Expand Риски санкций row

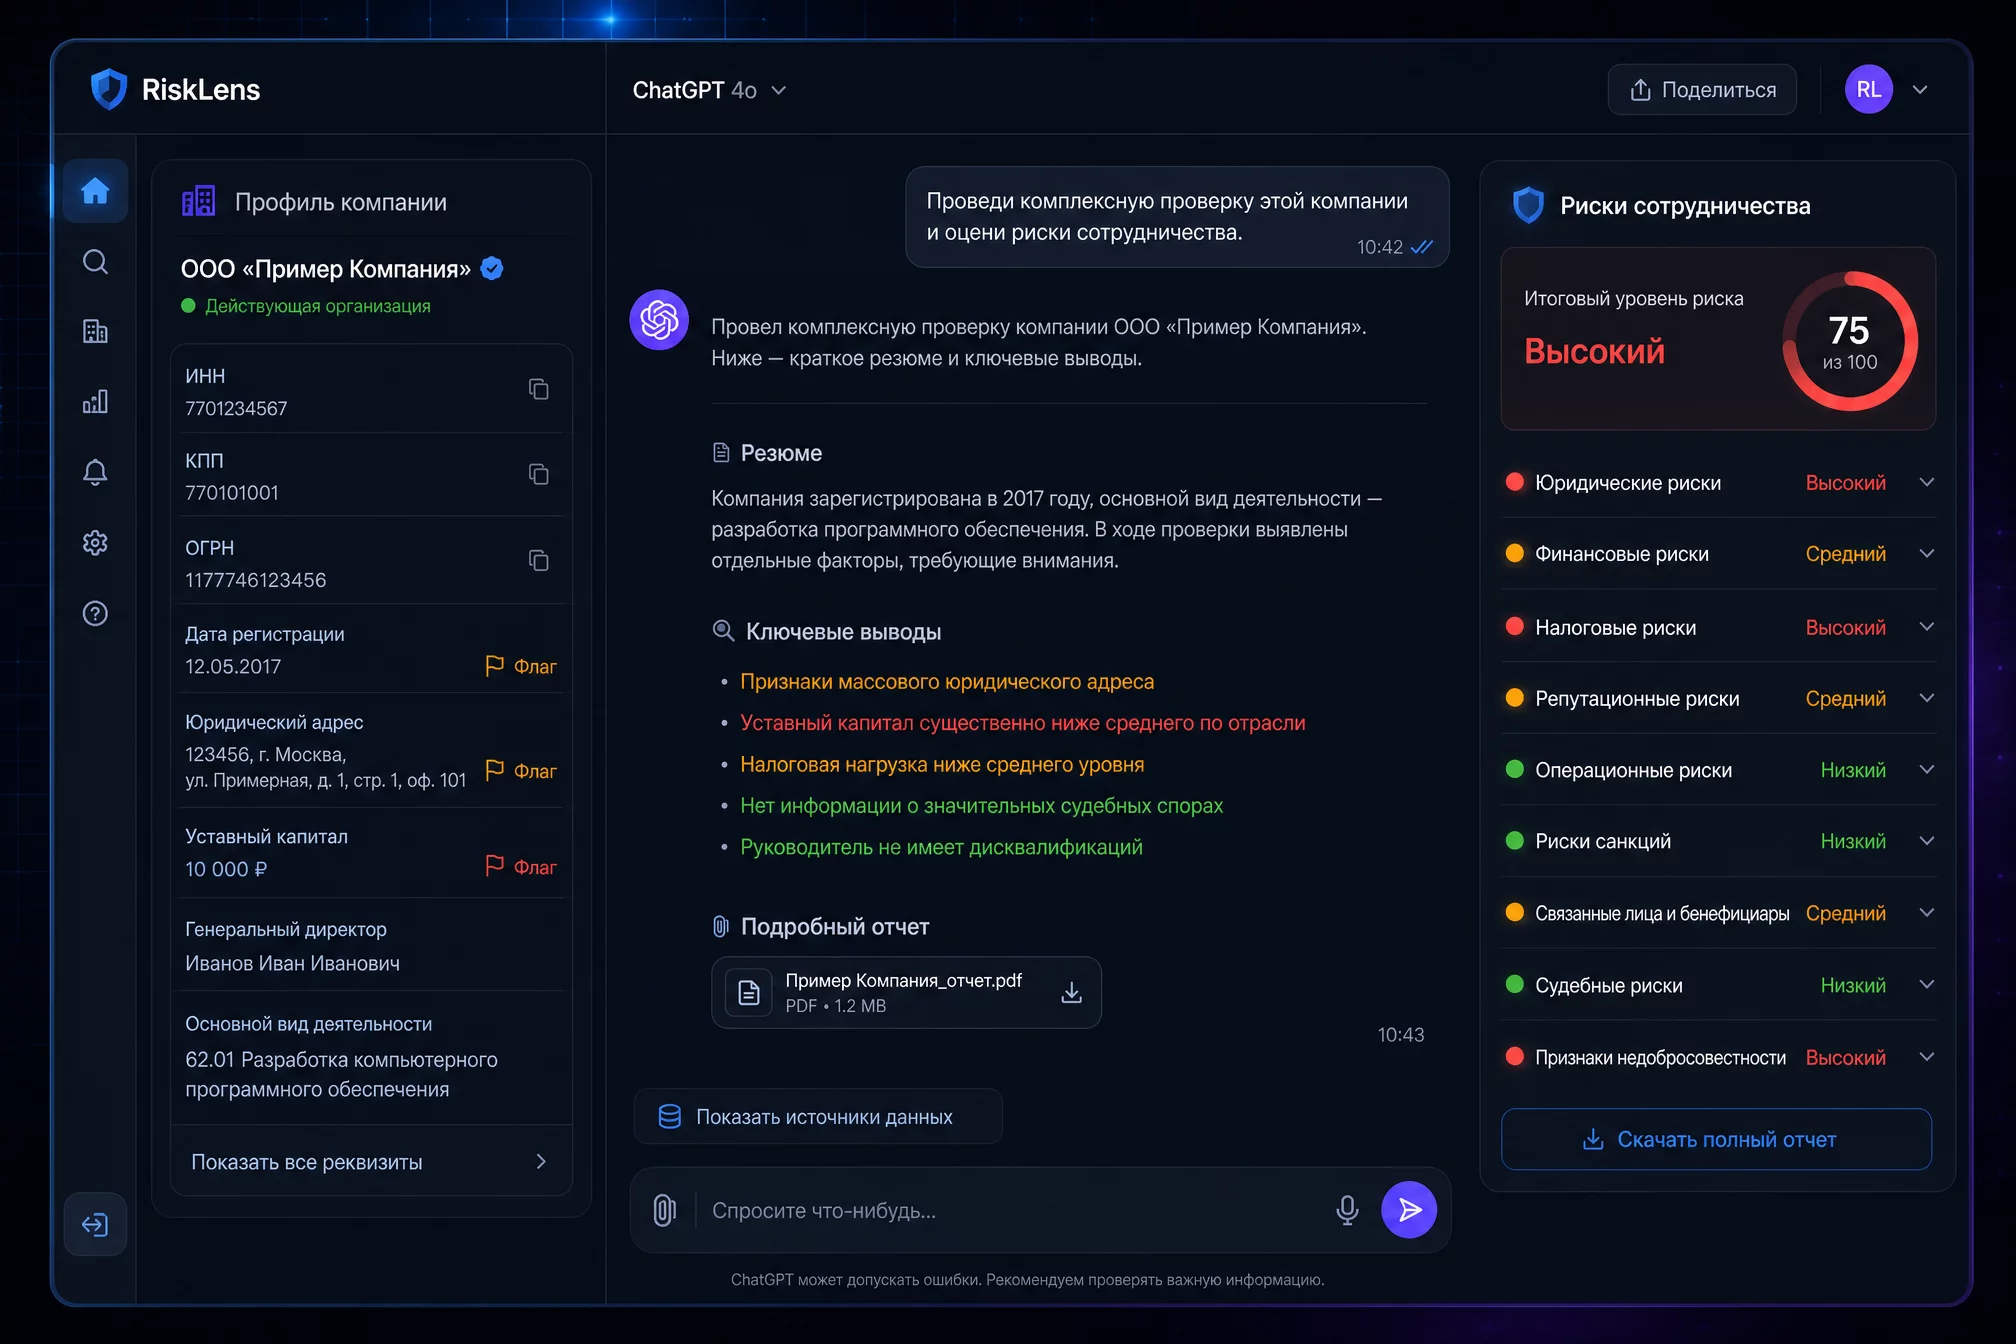click(x=1927, y=841)
